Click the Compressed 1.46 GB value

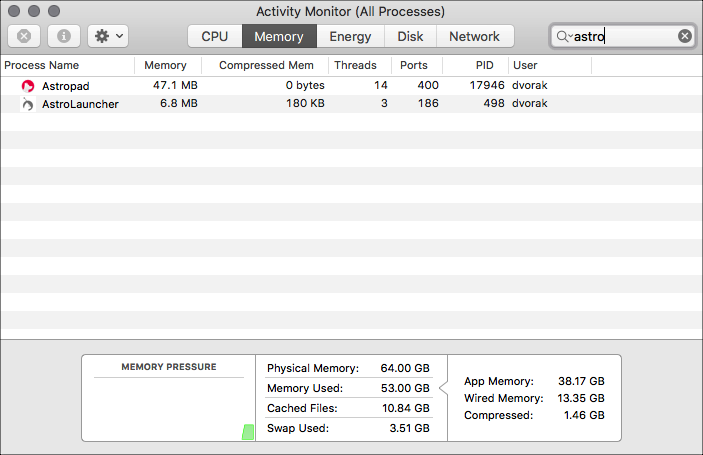584,415
